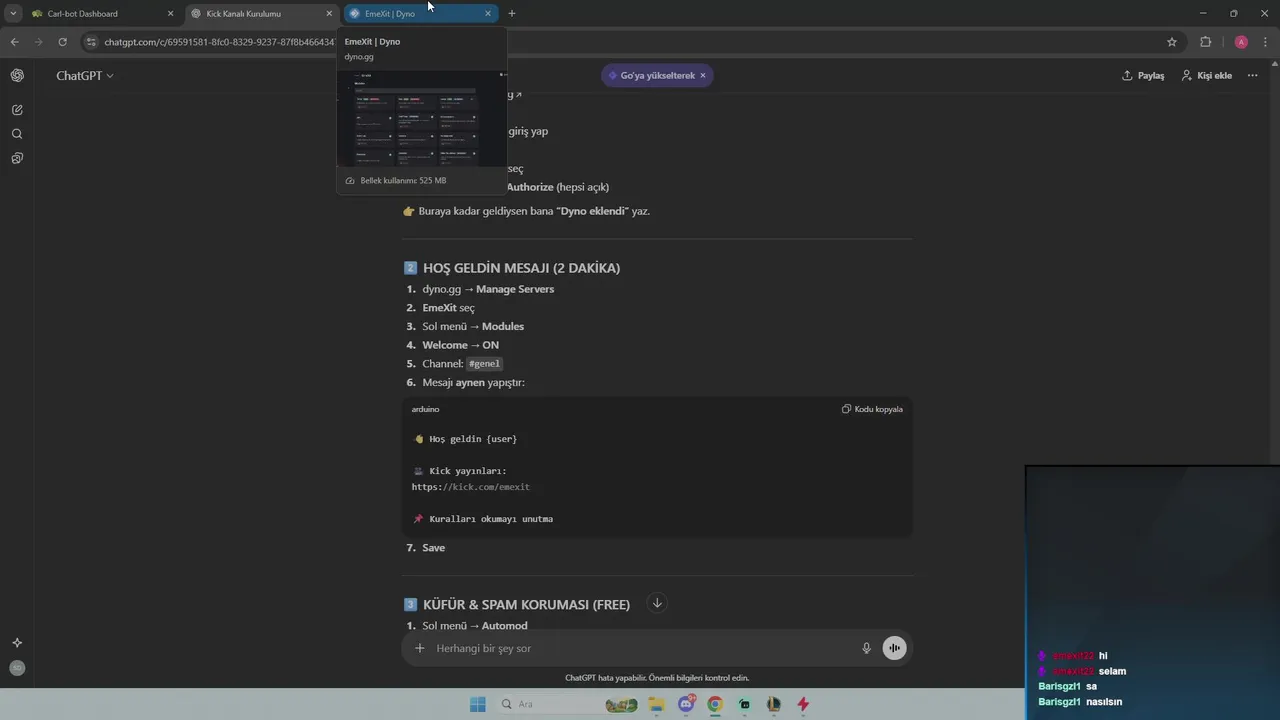Click the site info icon in address bar

(x=91, y=42)
